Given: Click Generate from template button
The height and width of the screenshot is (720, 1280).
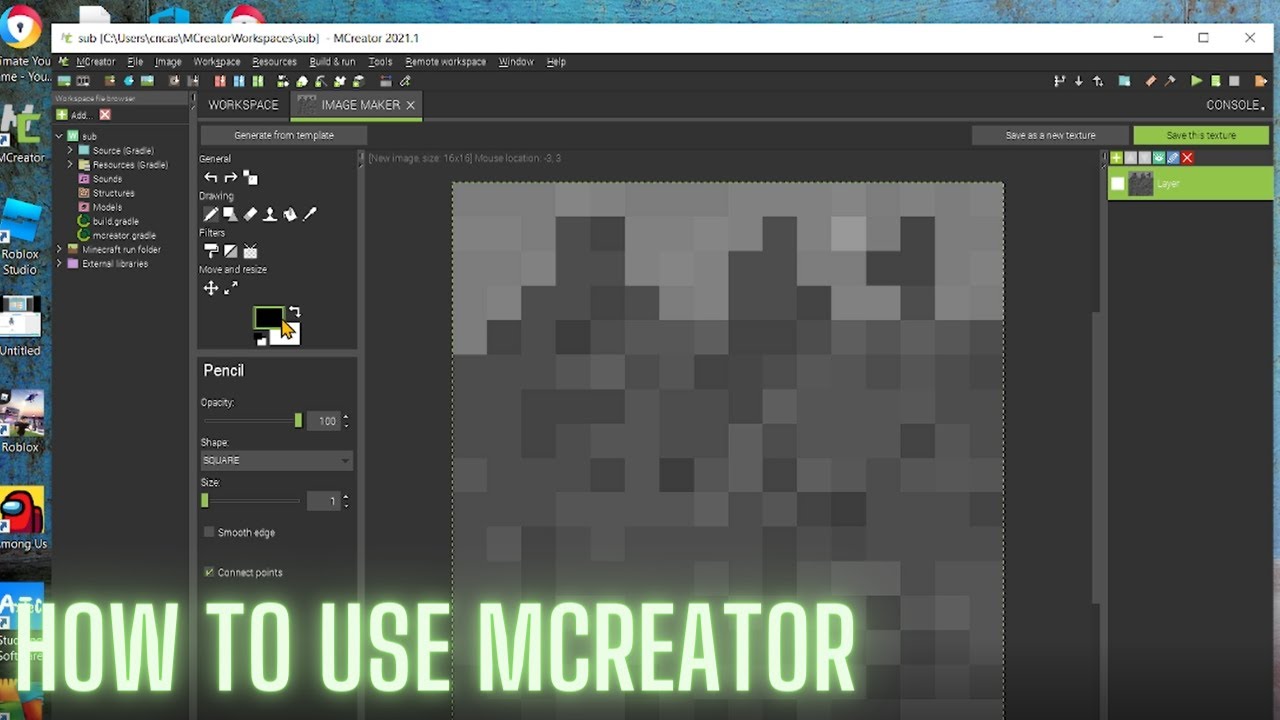Looking at the screenshot, I should point(283,135).
